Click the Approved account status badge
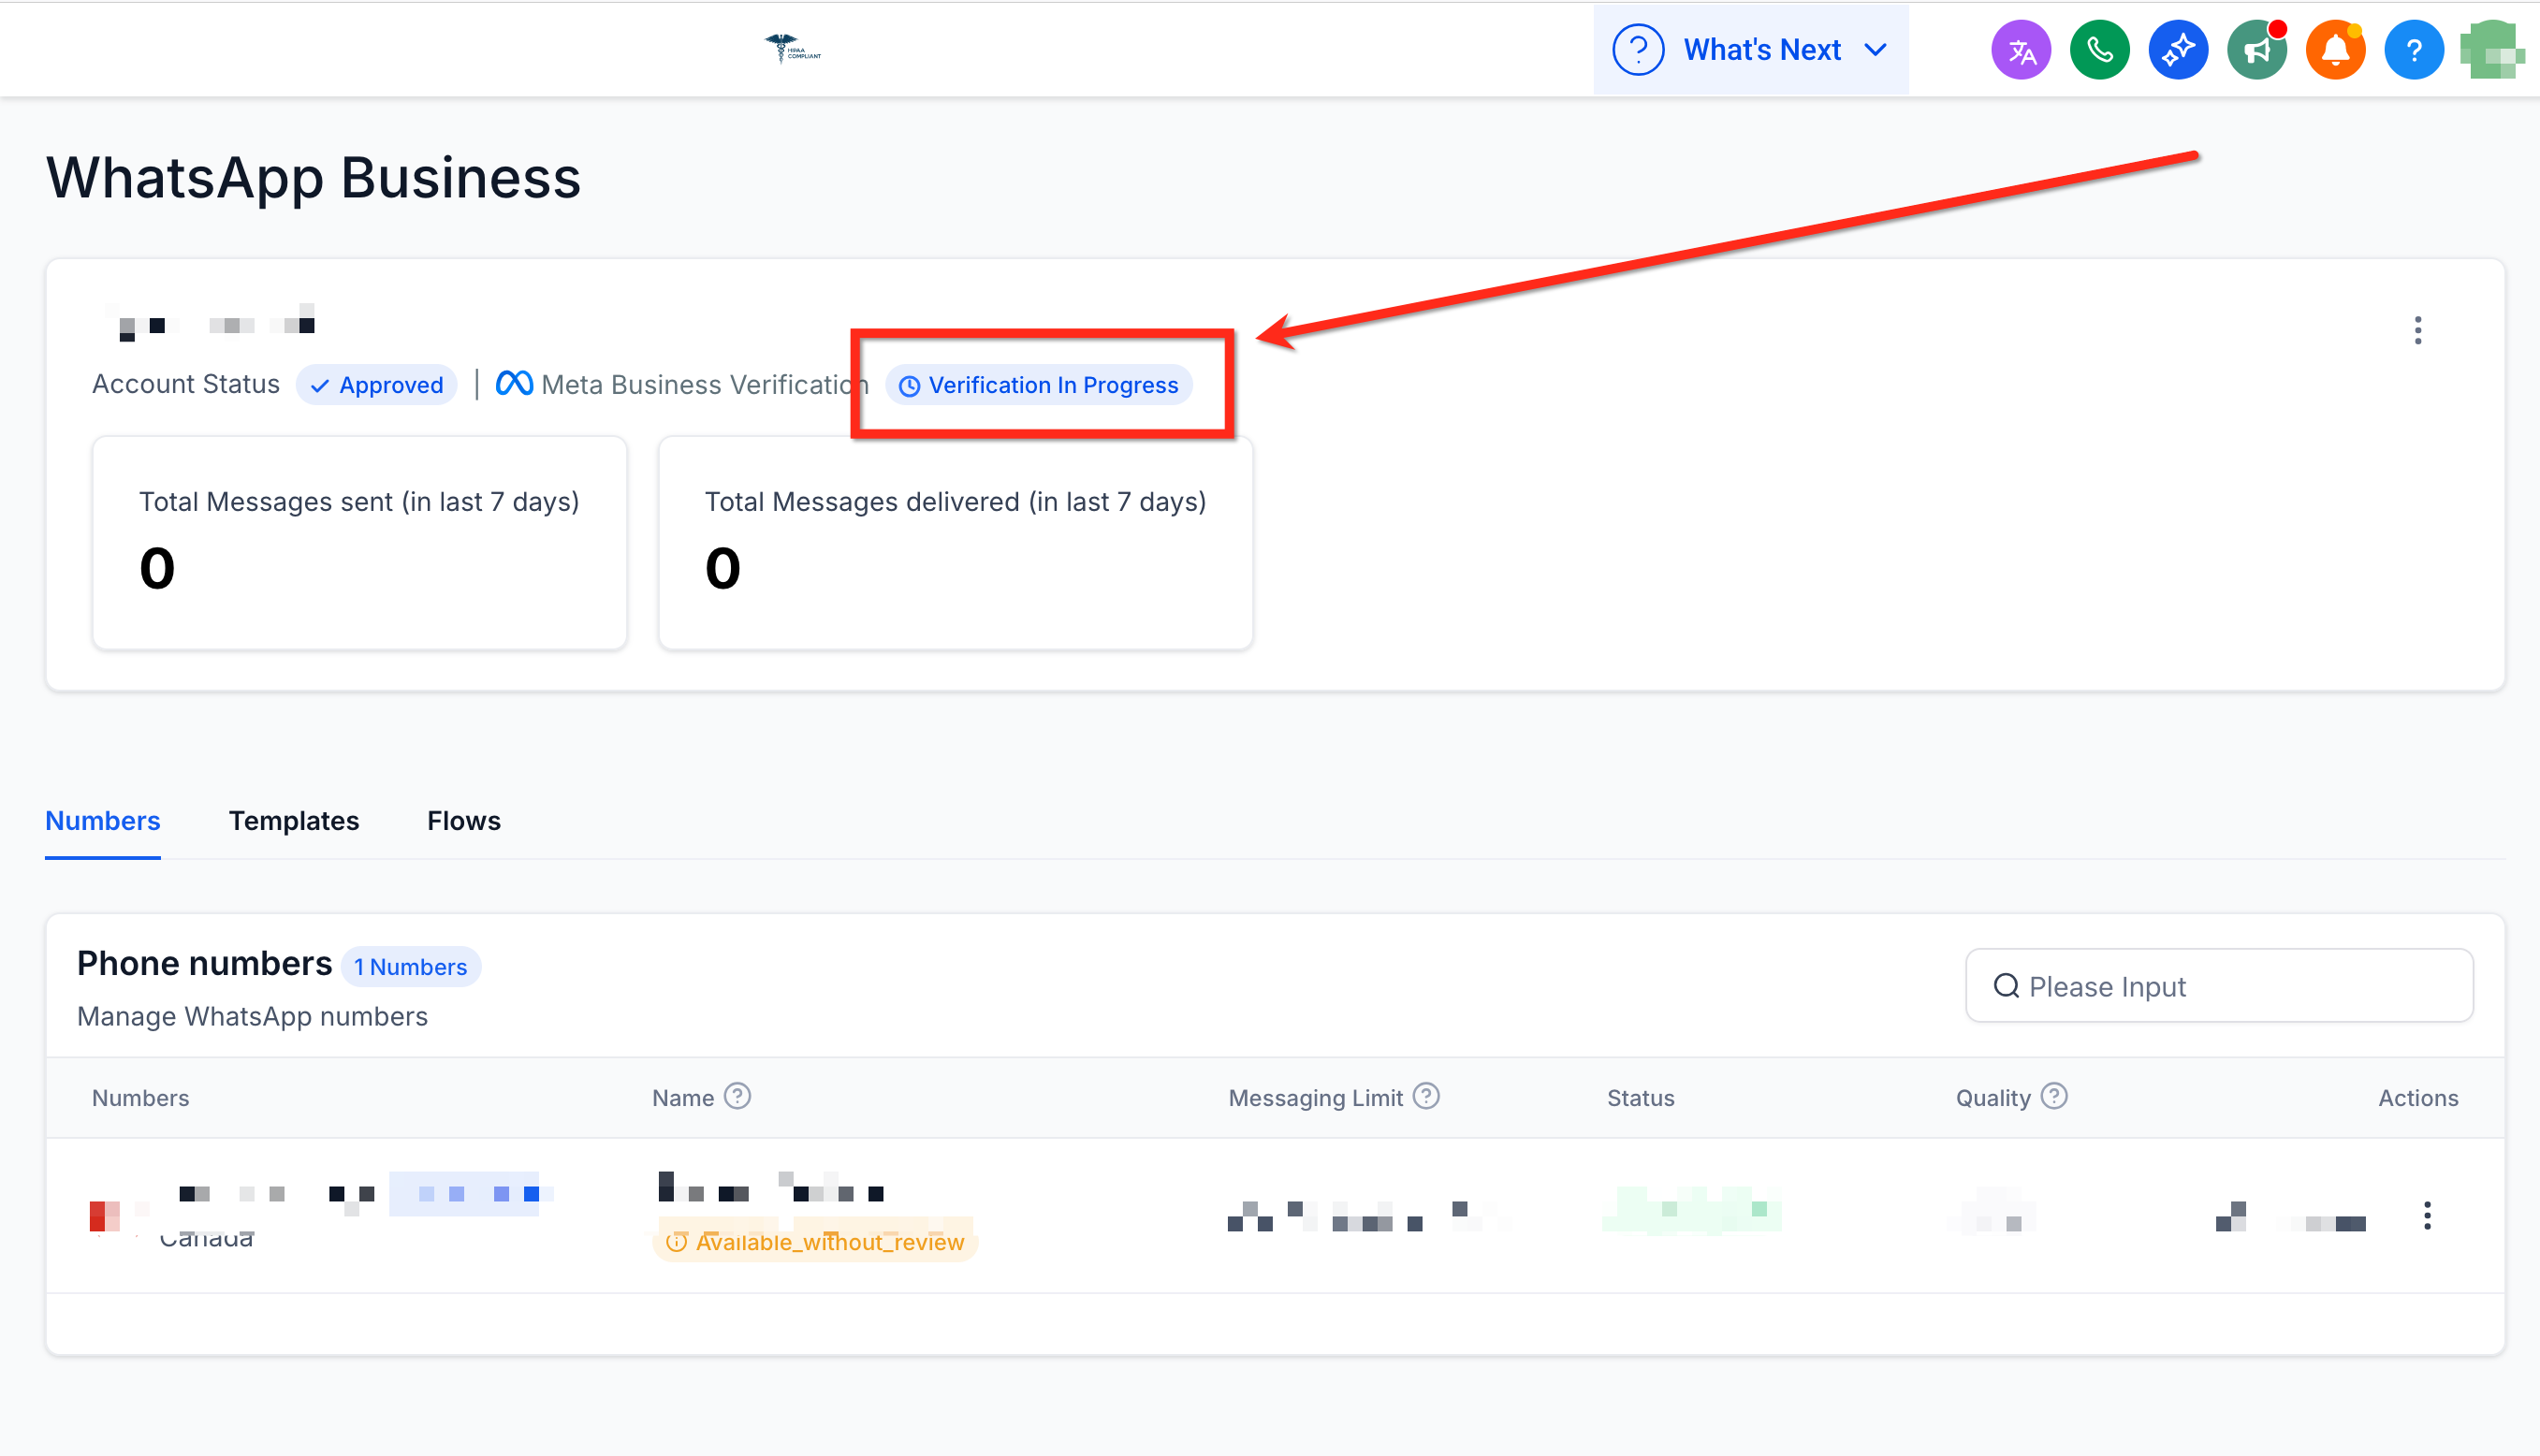 point(376,385)
